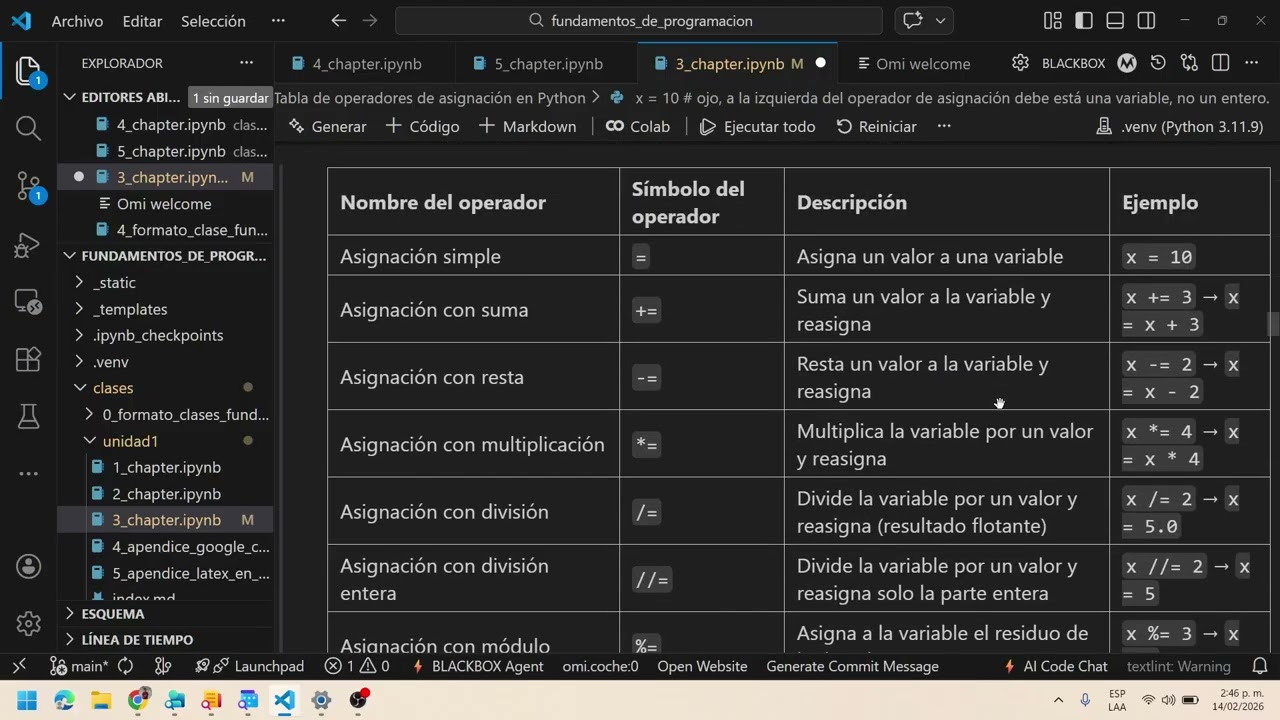
Task: Open Customize Layout icon
Action: pos(1052,20)
